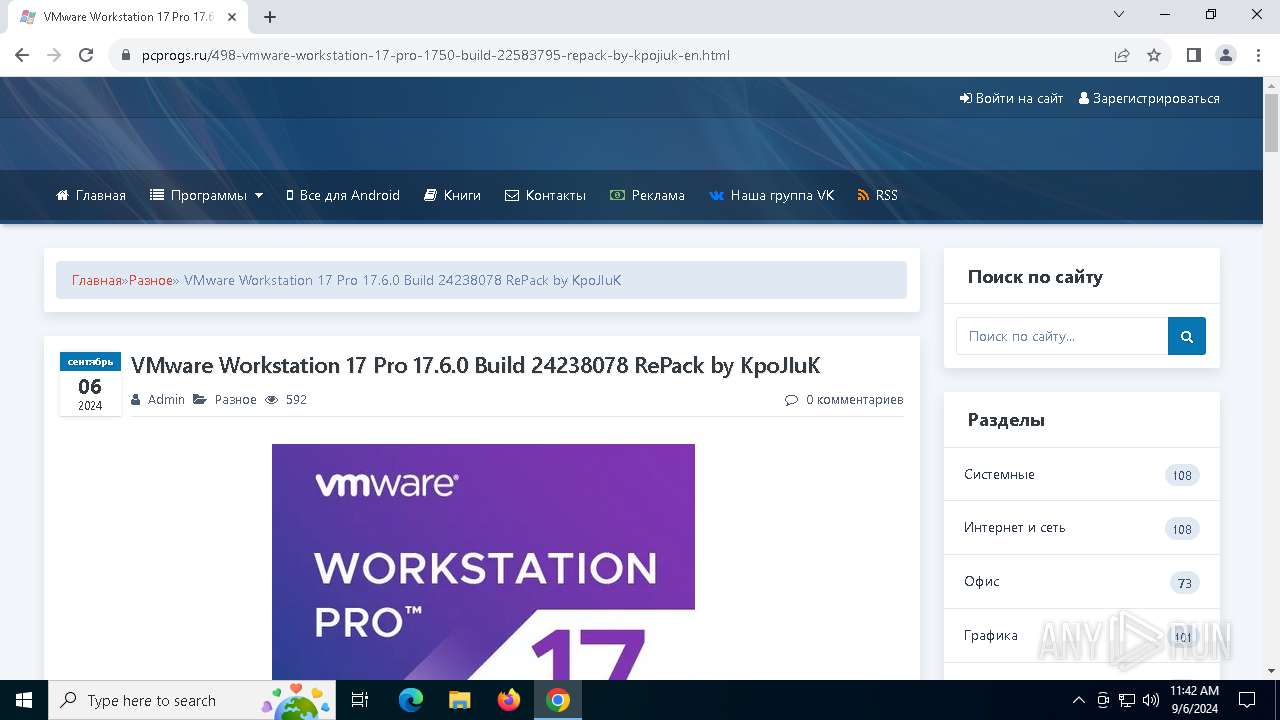Open Реклама menu item

(647, 195)
